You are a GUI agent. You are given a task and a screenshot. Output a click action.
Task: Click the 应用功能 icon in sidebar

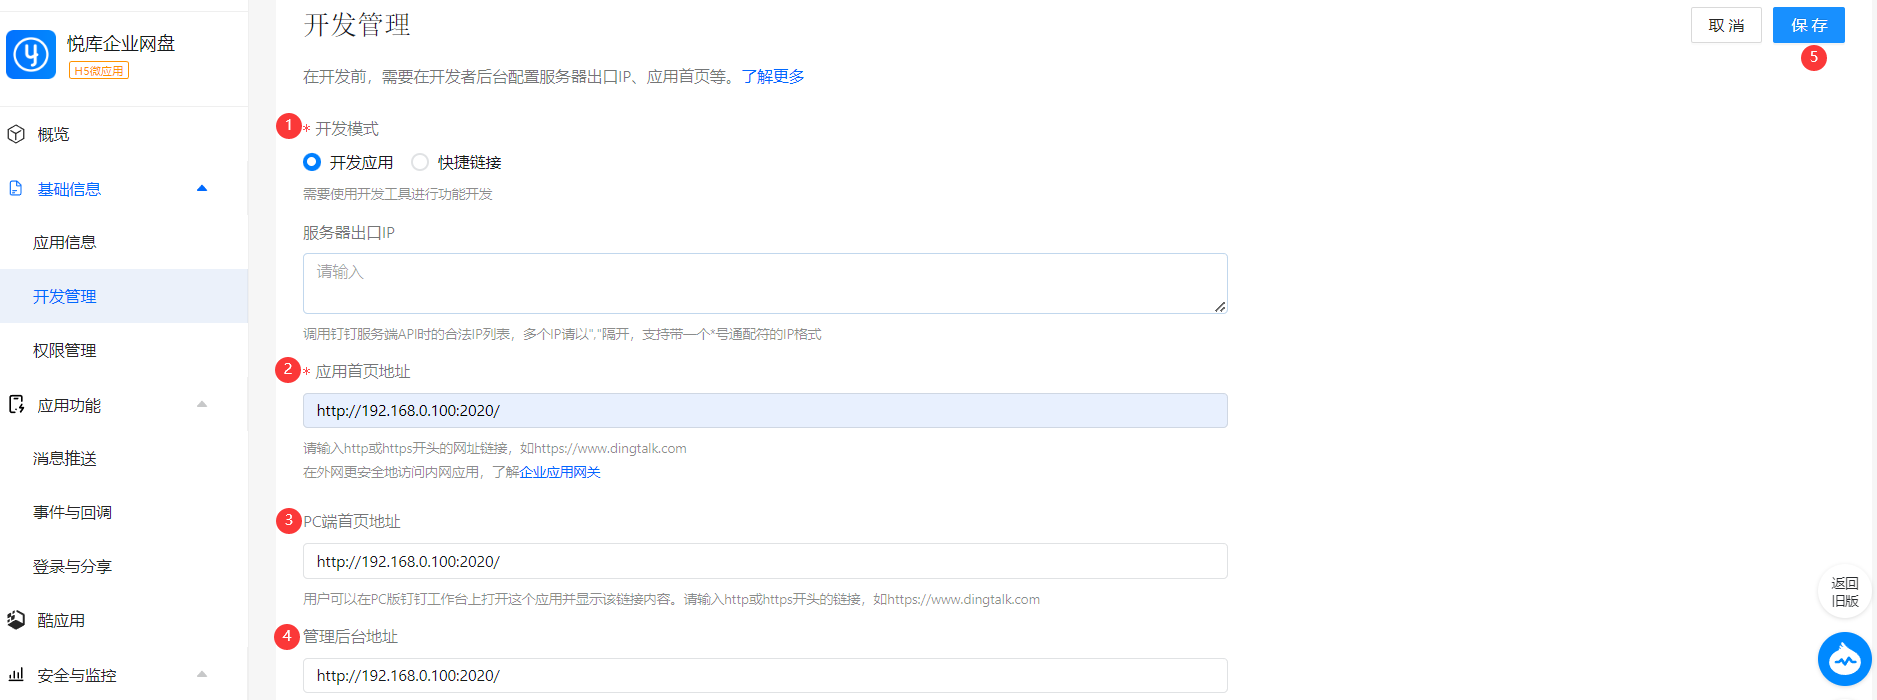[x=16, y=405]
